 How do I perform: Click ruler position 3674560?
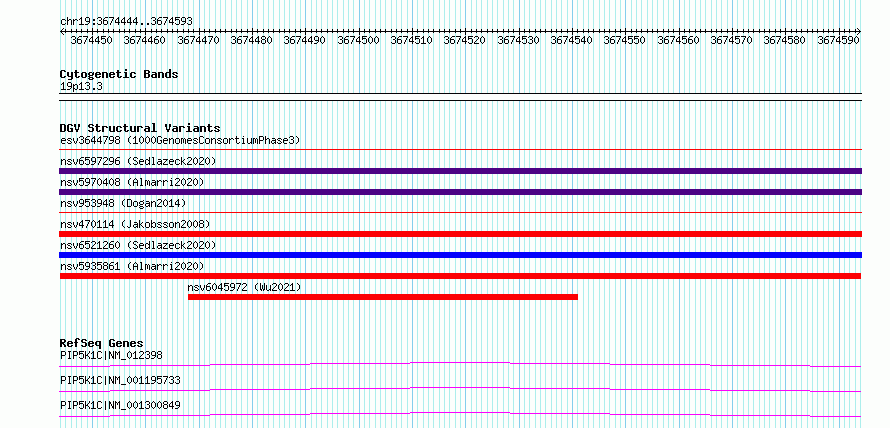pos(678,40)
